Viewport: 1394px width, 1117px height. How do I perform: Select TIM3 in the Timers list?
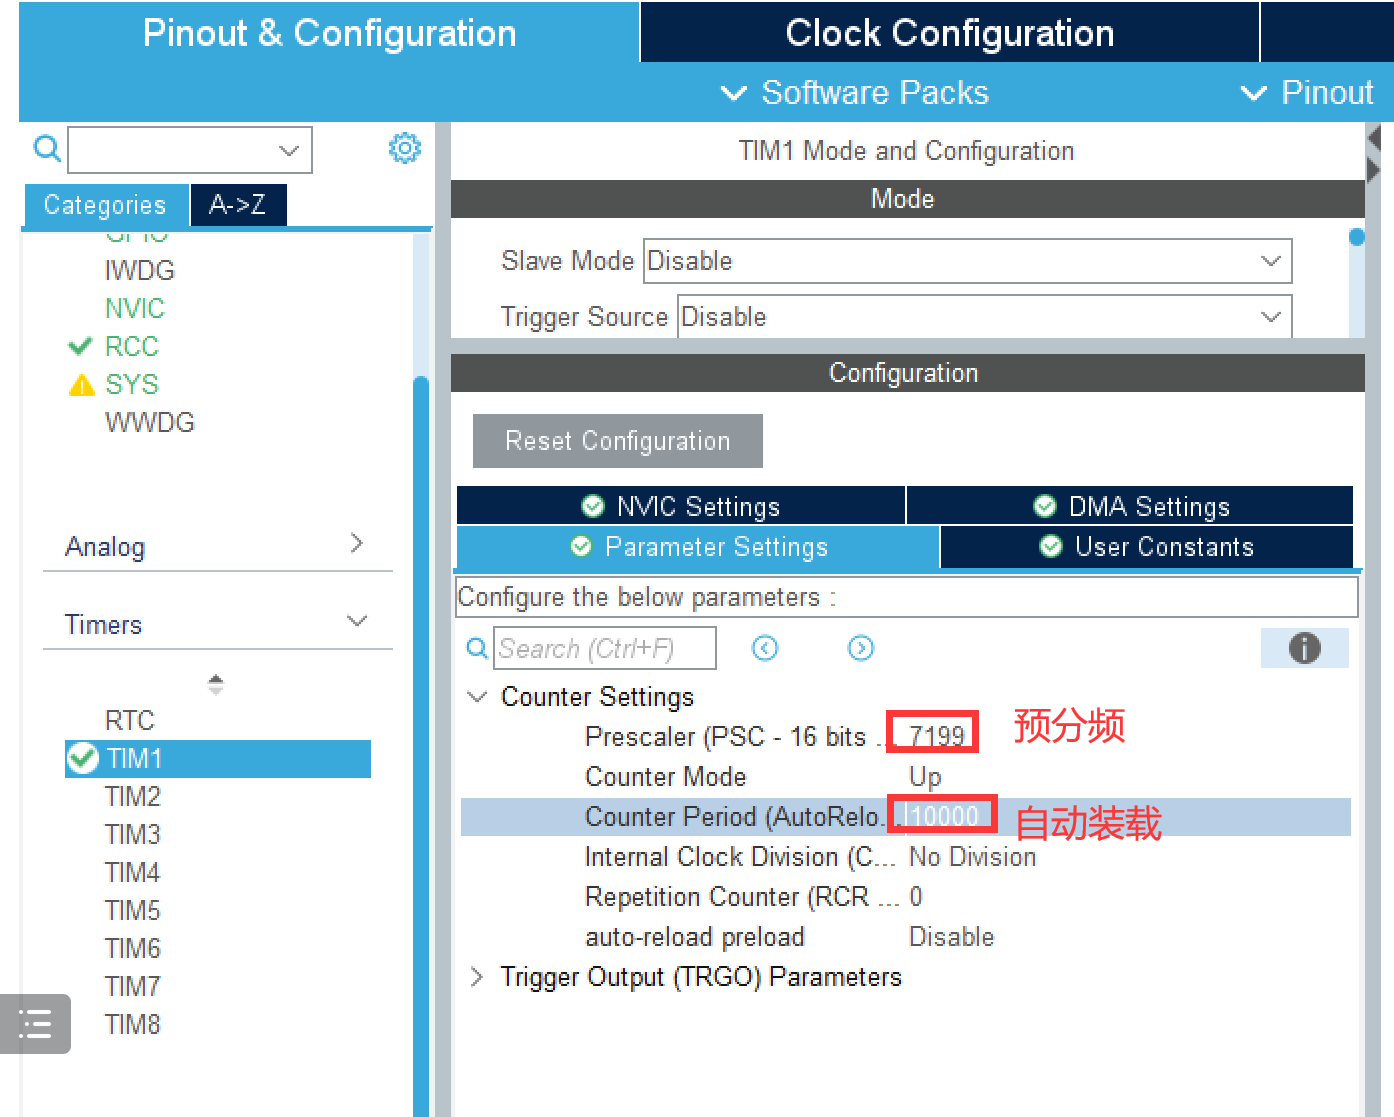click(x=133, y=835)
